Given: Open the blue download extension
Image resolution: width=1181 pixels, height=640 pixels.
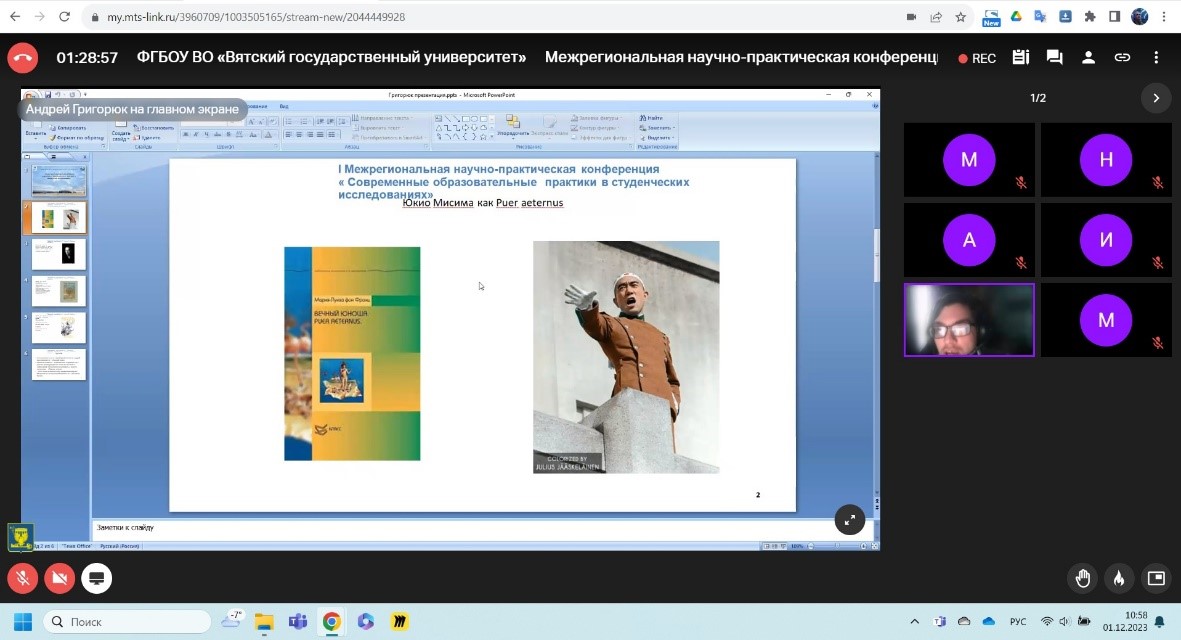Looking at the screenshot, I should point(1065,17).
